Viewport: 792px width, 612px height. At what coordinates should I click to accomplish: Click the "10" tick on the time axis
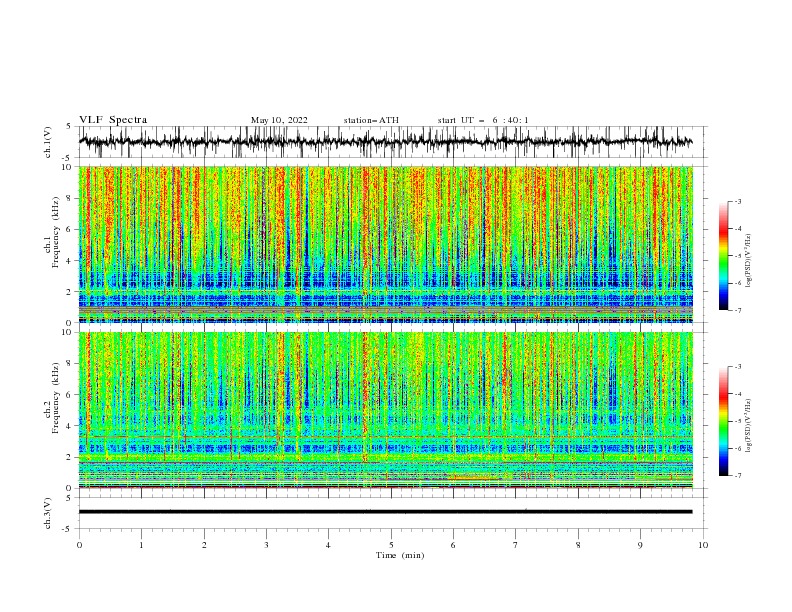[x=703, y=545]
